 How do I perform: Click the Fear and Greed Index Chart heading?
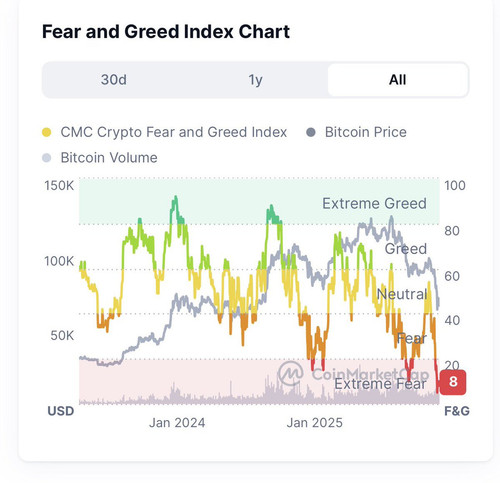pyautogui.click(x=166, y=32)
